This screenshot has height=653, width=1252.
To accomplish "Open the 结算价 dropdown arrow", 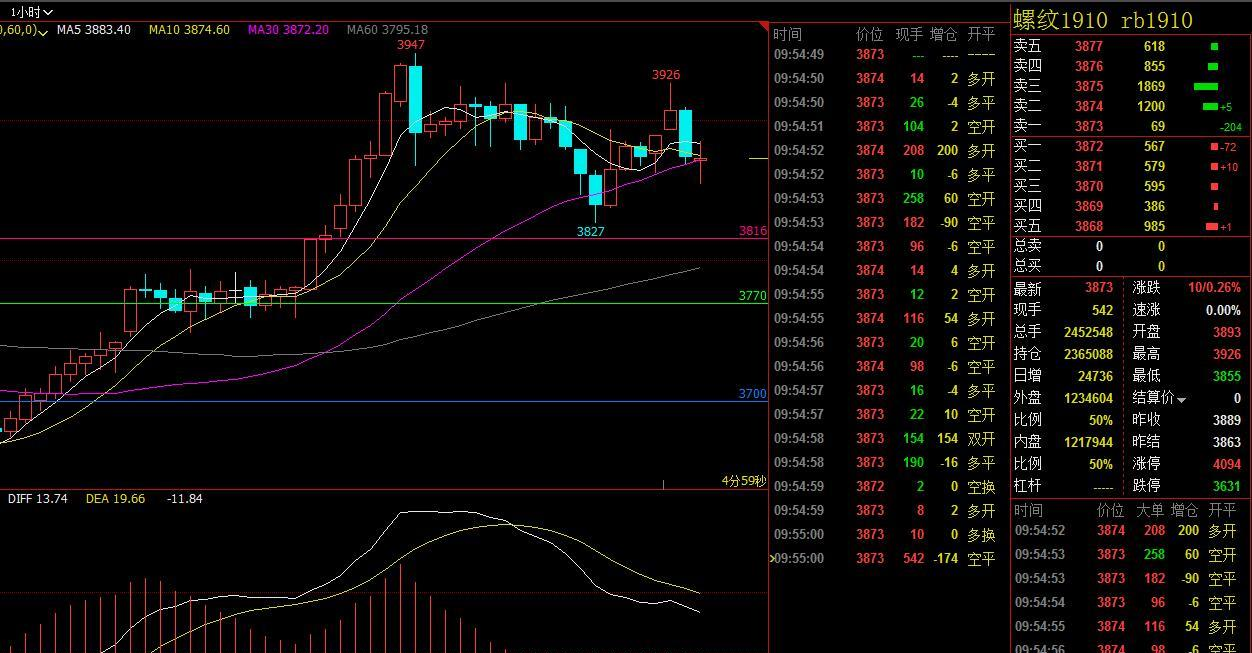I will click(x=1181, y=400).
